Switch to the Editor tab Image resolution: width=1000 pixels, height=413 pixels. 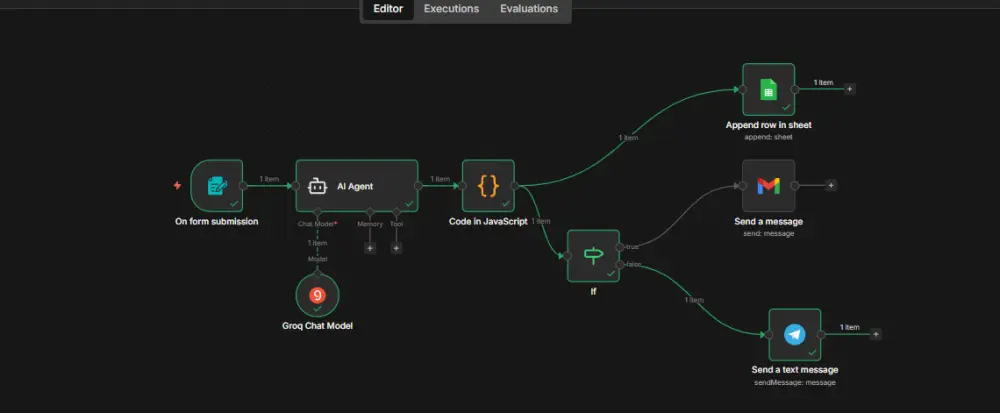(388, 9)
